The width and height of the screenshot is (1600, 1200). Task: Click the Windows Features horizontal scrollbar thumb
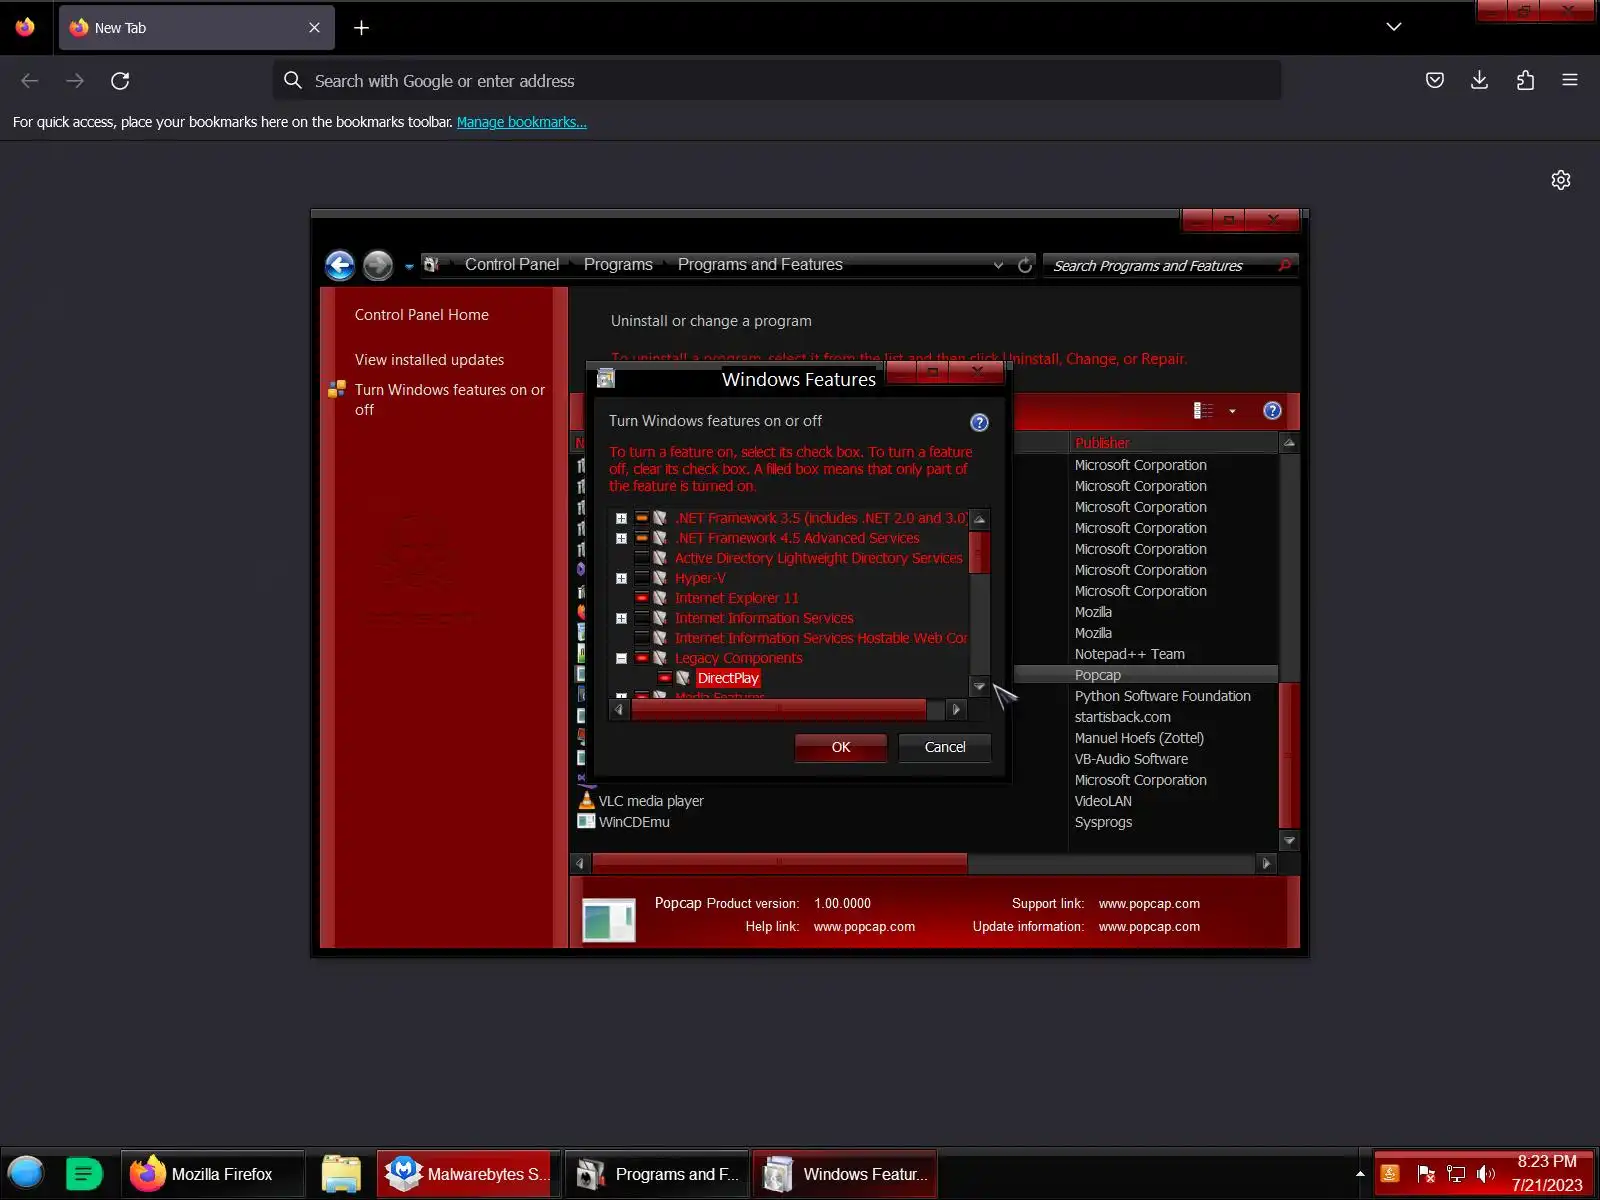click(779, 710)
